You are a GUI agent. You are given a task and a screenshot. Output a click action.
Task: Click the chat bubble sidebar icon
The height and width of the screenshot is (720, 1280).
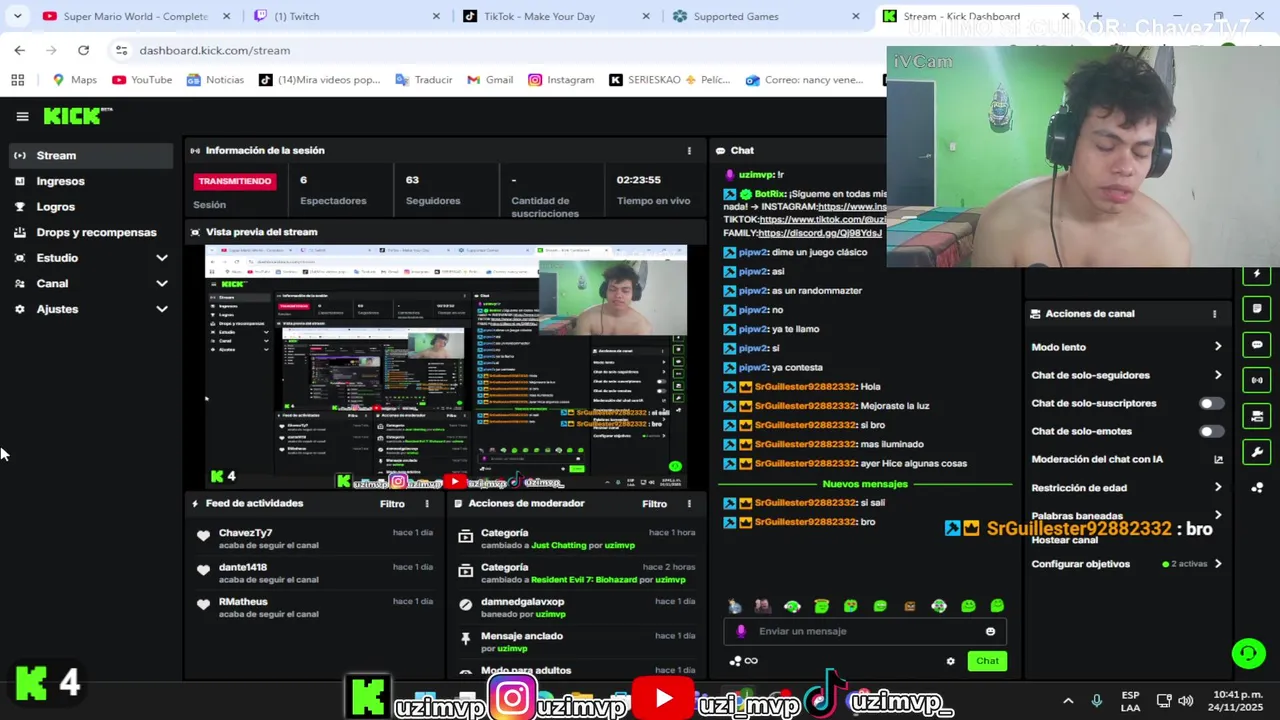click(x=1257, y=345)
